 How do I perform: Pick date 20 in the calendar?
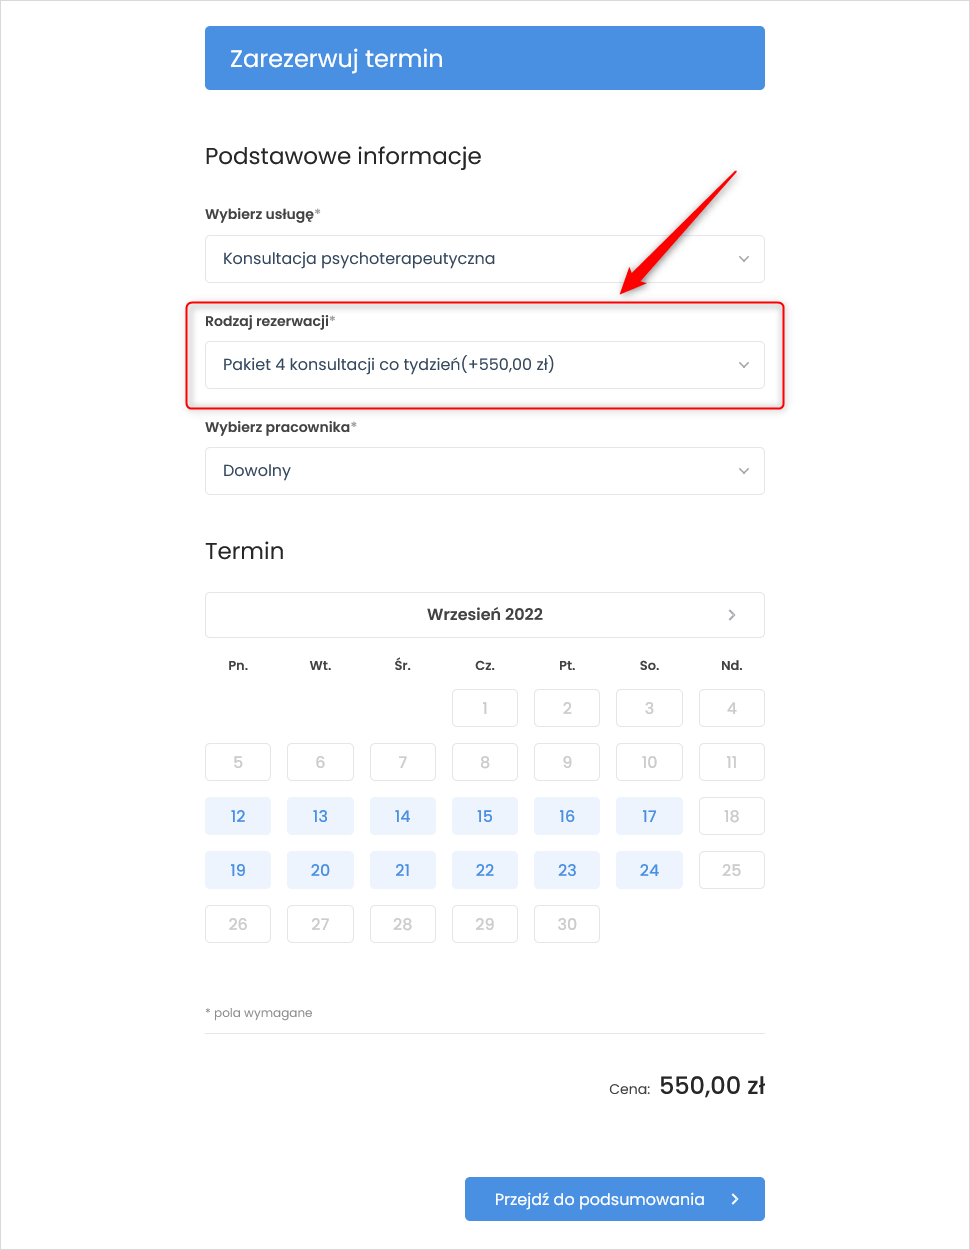coord(320,870)
